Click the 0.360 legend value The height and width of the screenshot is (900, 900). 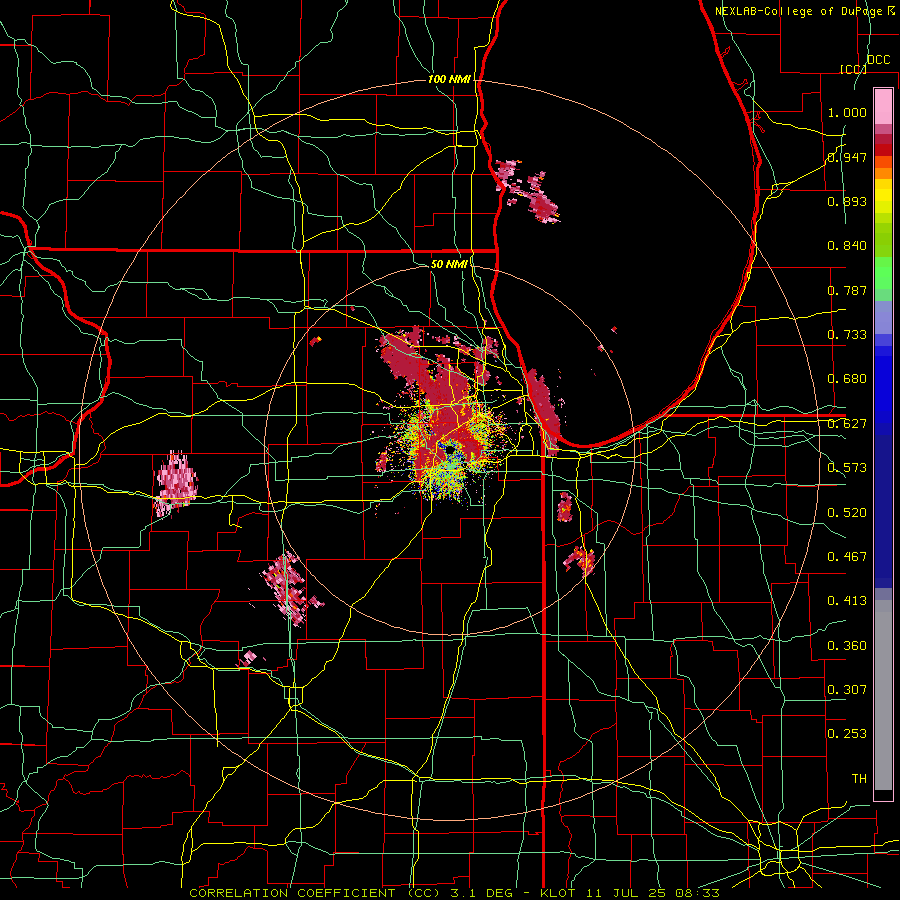click(847, 646)
